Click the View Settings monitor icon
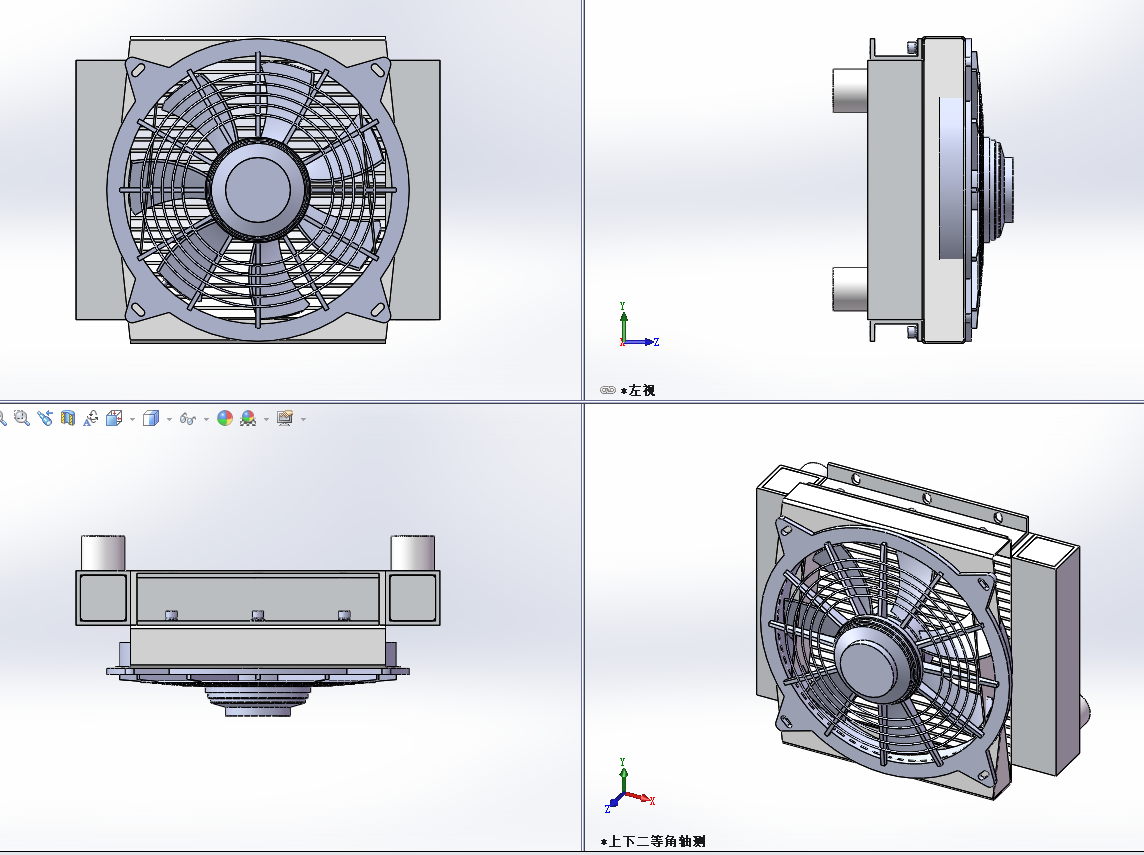This screenshot has width=1144, height=855. (285, 418)
